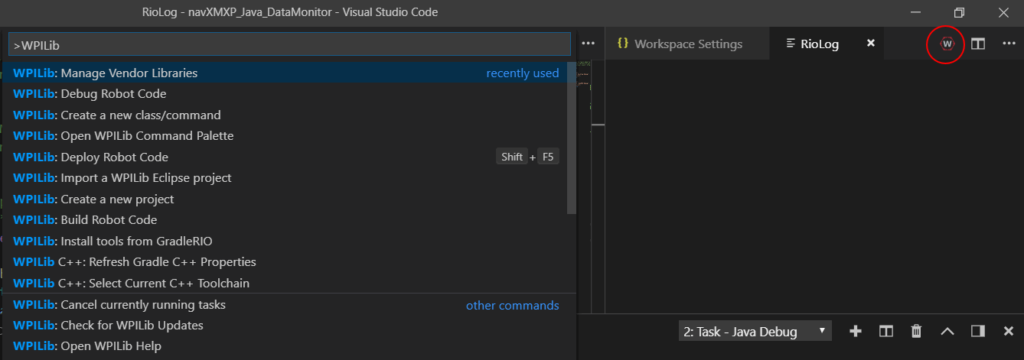Move the panel using the dock icon
1024x360 pixels.
(x=978, y=331)
